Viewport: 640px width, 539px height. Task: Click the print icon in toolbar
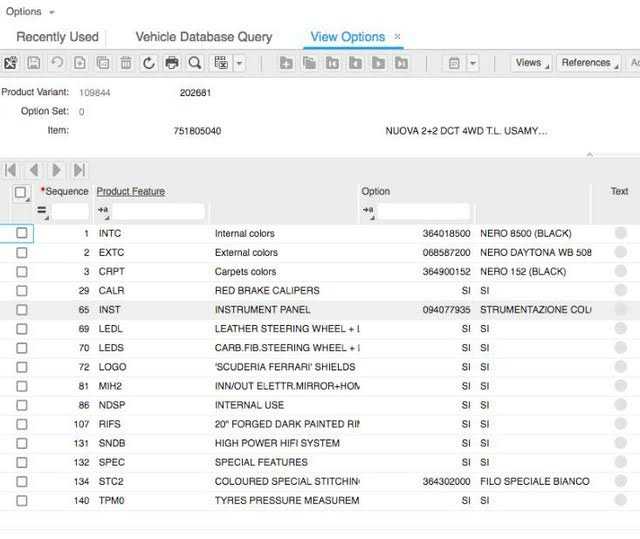pyautogui.click(x=172, y=63)
